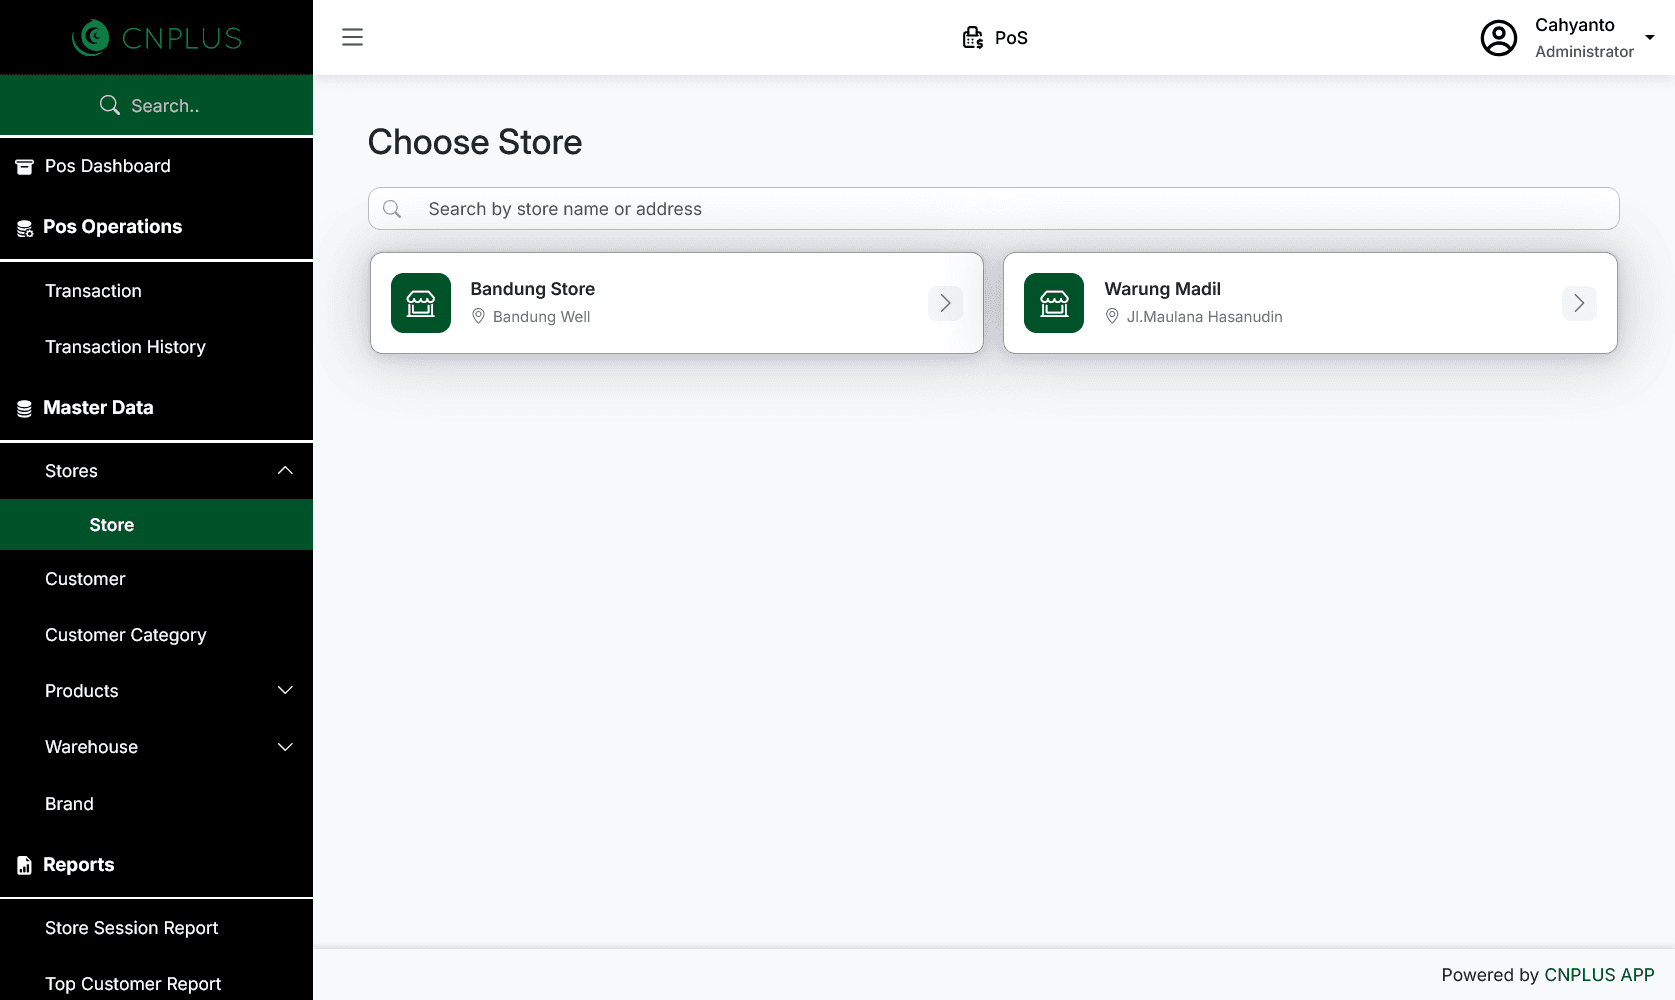The width and height of the screenshot is (1675, 1000).
Task: Click Bandung Well location pin icon
Action: pyautogui.click(x=478, y=316)
